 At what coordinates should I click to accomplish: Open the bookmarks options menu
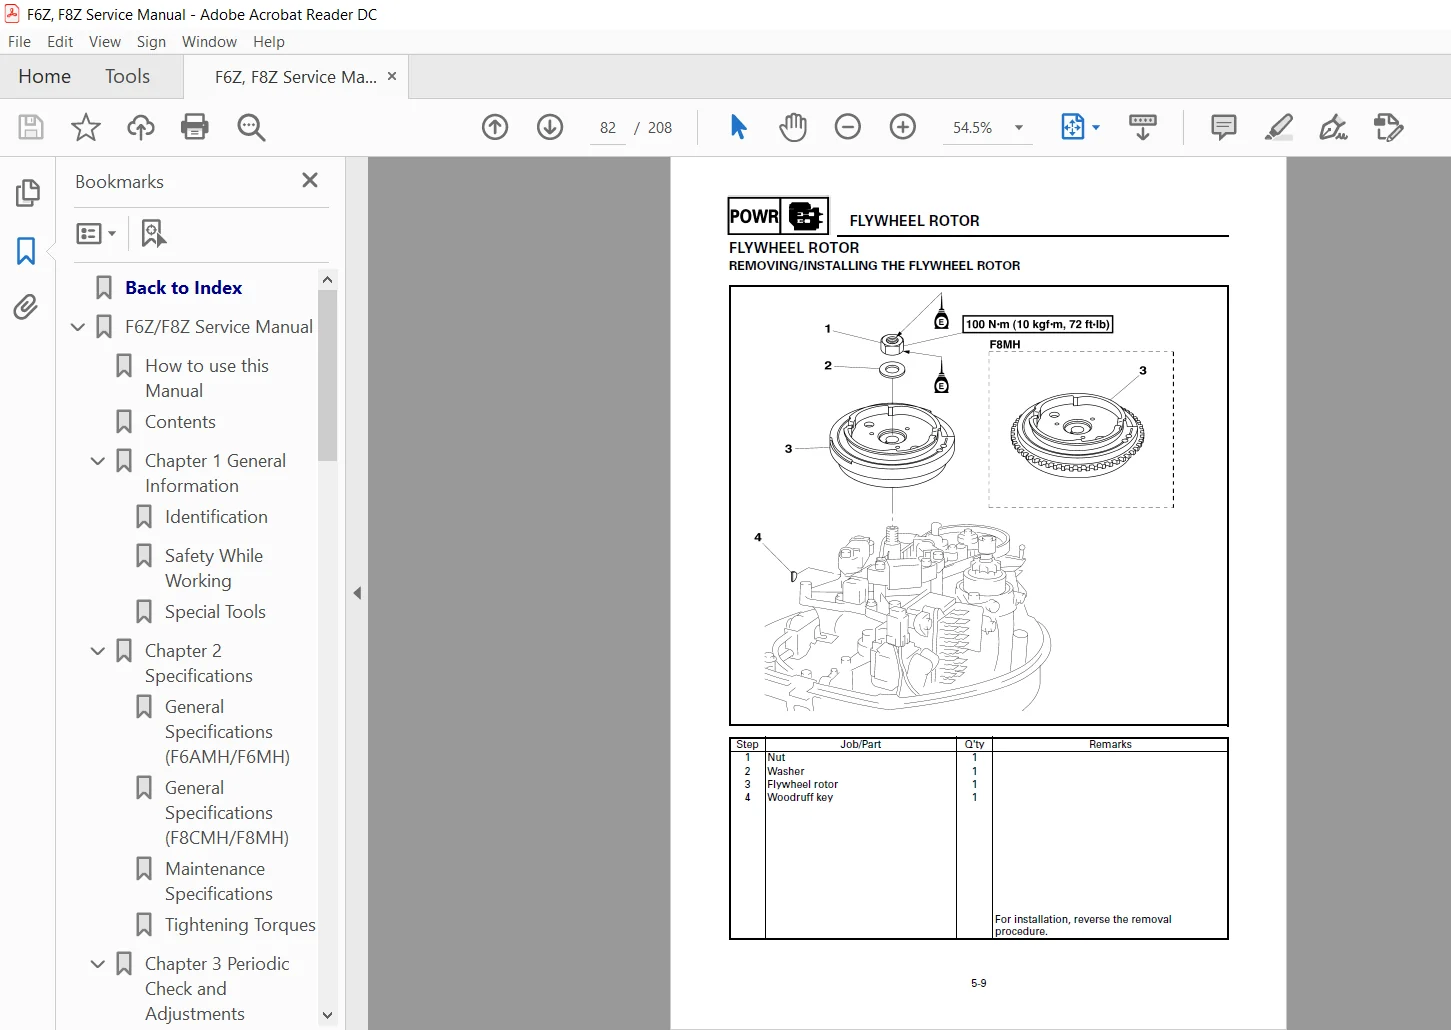[96, 233]
